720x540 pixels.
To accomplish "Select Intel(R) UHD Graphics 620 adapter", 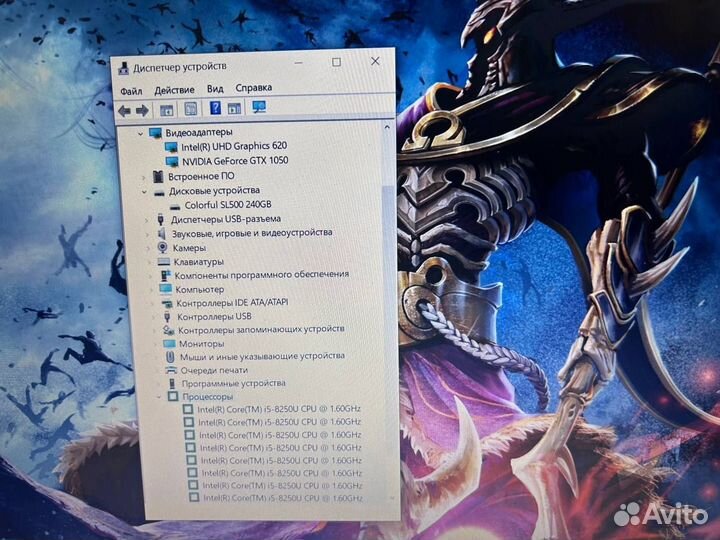I will click(x=234, y=146).
